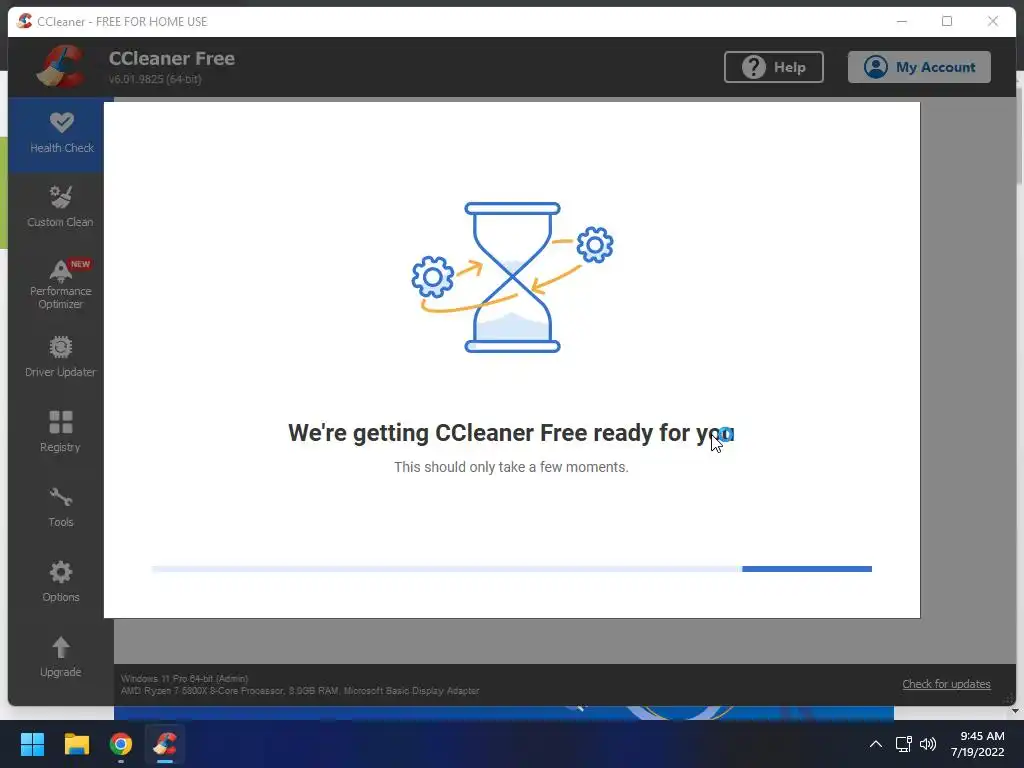The width and height of the screenshot is (1024, 768).
Task: Click the Check for updates link
Action: (x=946, y=684)
